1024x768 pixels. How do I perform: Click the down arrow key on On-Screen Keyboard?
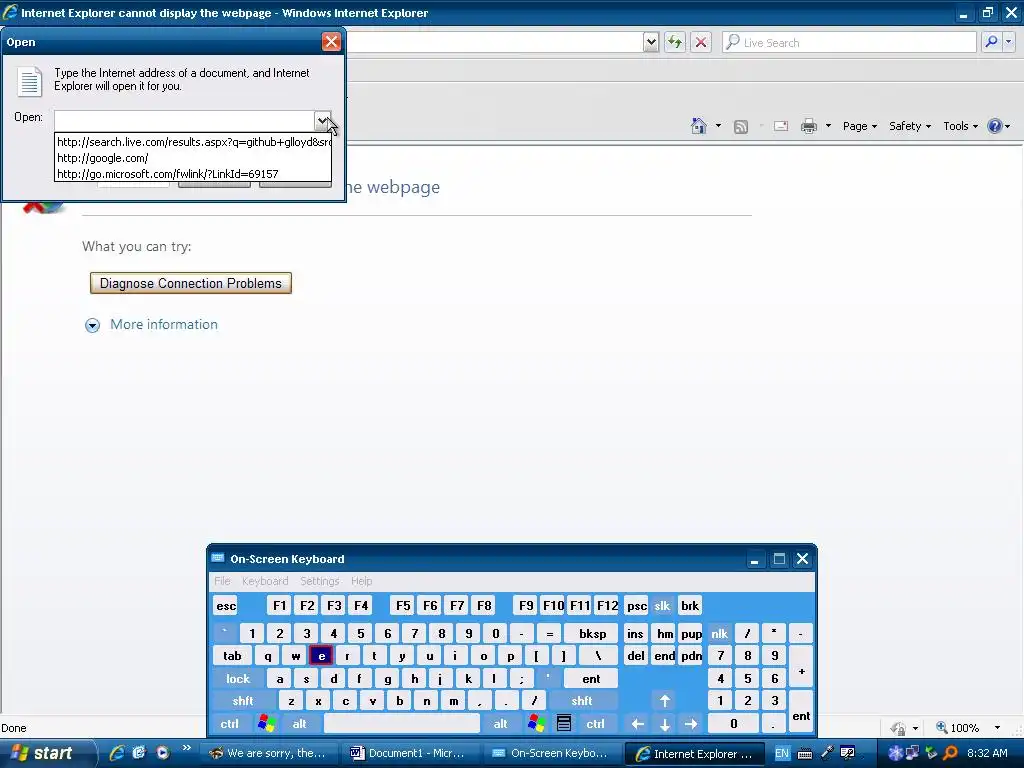pyautogui.click(x=665, y=724)
